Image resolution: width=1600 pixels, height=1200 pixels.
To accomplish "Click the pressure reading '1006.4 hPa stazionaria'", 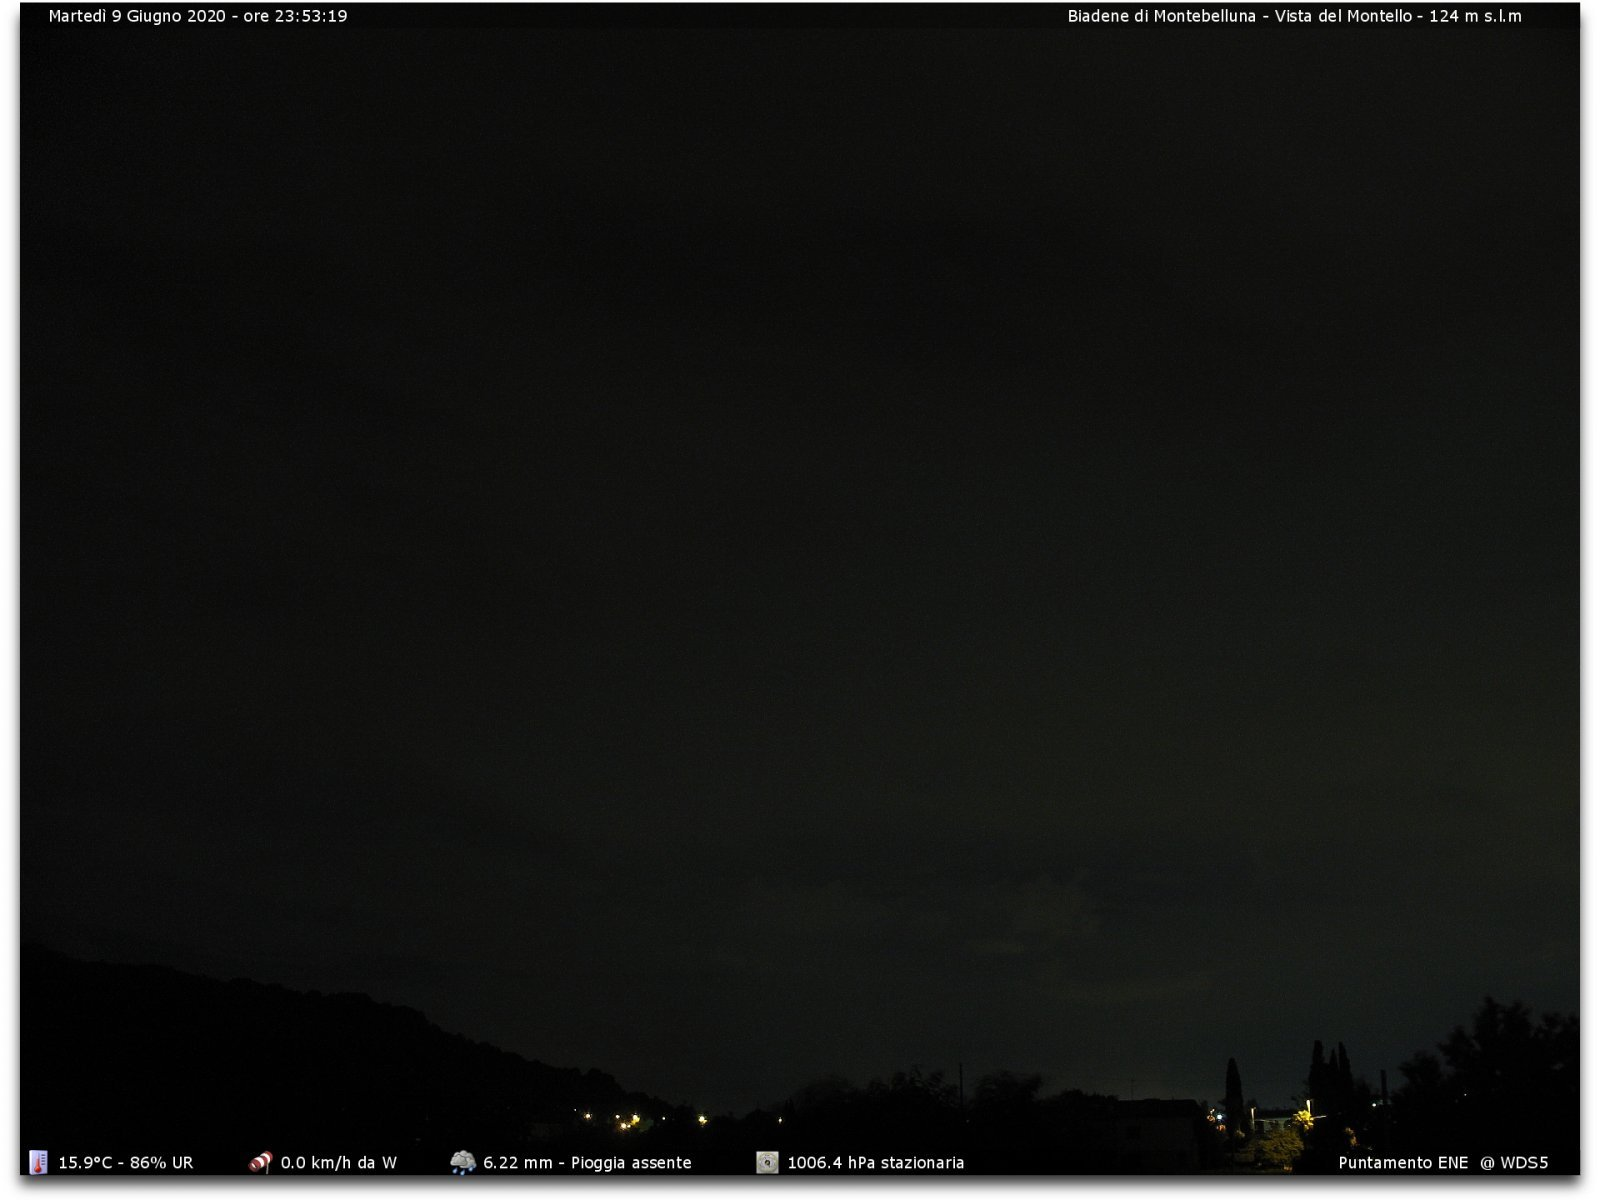I will 876,1163.
